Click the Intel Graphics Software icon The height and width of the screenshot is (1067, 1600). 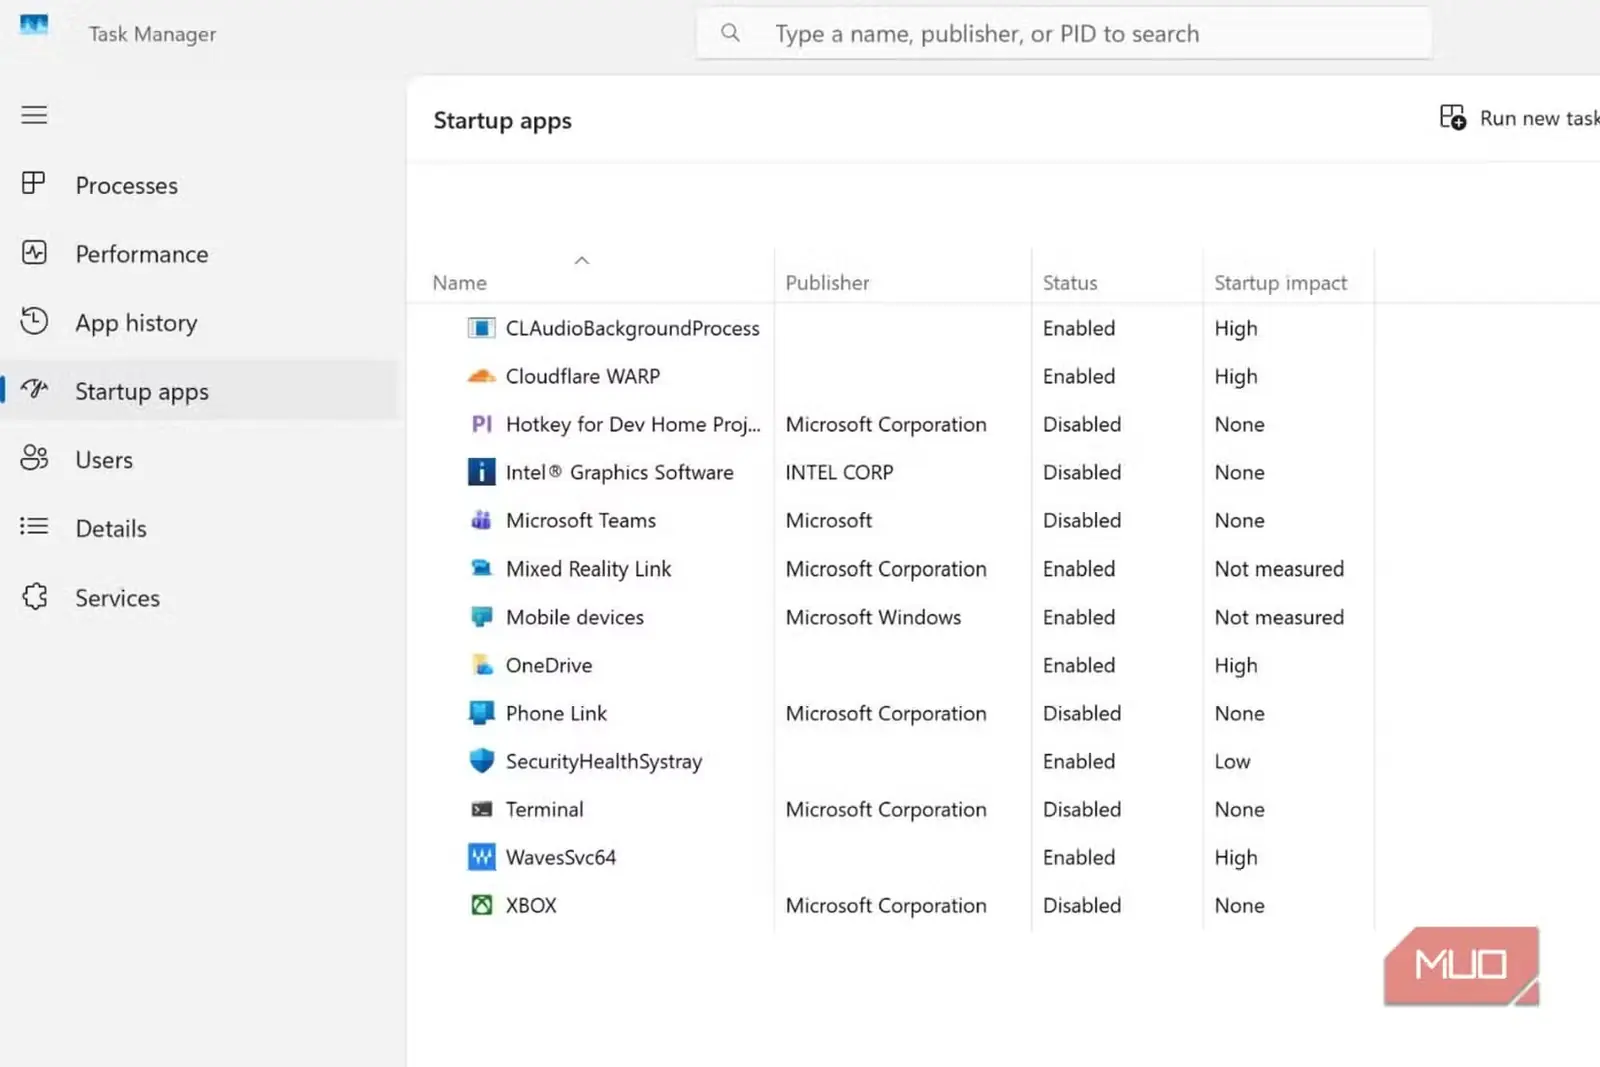481,472
